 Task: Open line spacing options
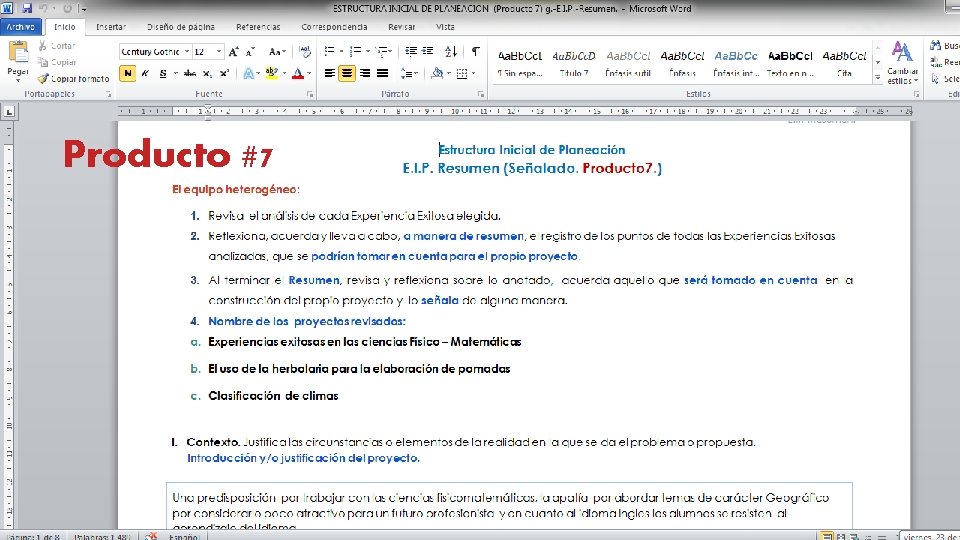pos(408,73)
